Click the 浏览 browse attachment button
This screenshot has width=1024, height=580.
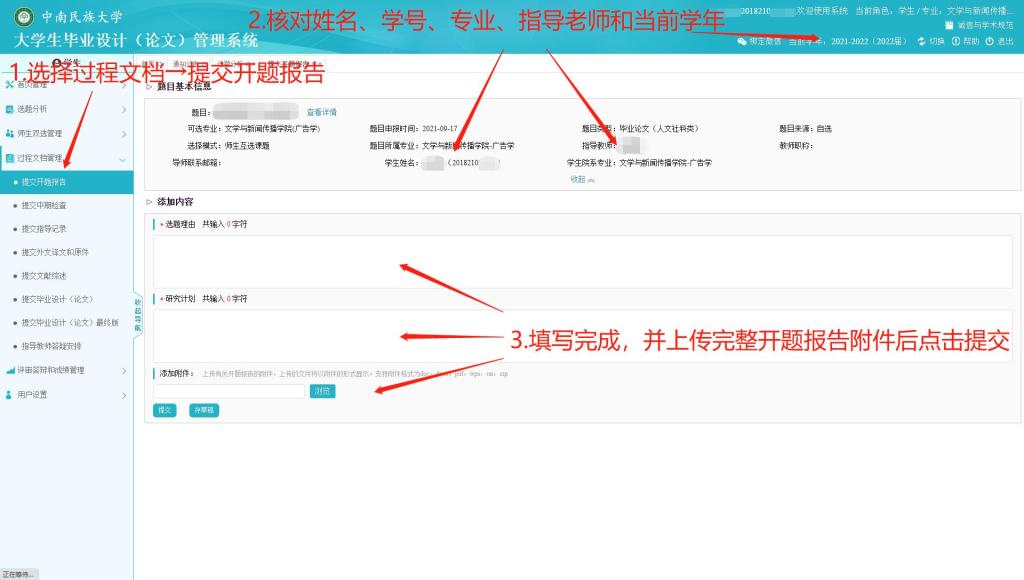pos(322,391)
